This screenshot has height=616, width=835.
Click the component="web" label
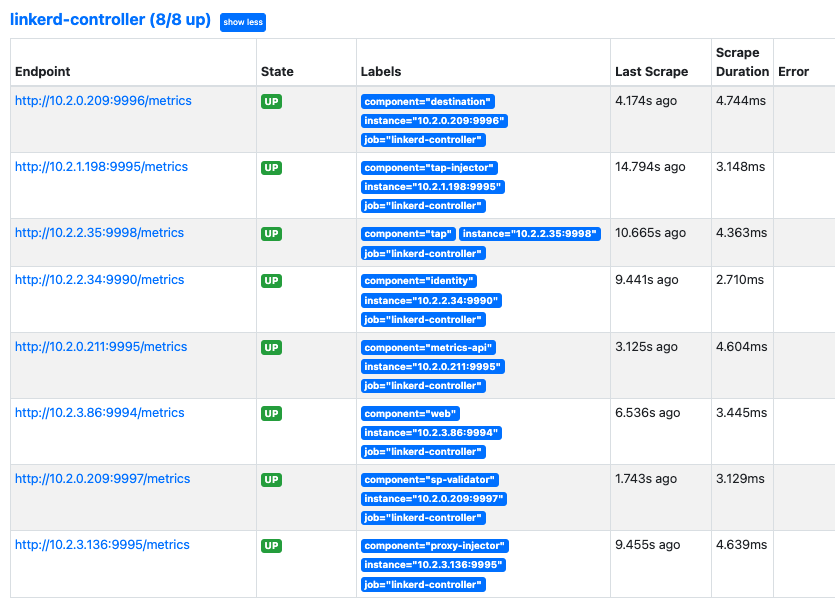tap(410, 414)
